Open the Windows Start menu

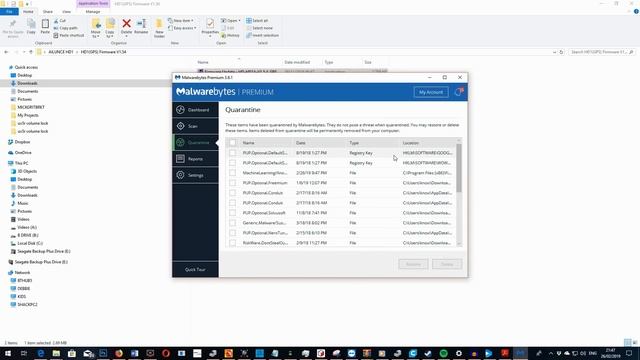tap(8, 353)
